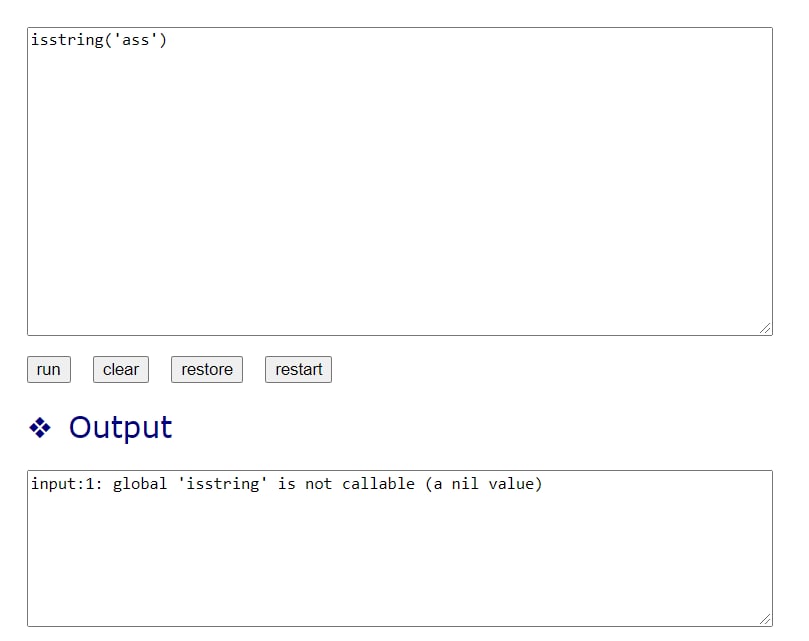Image resolution: width=809 pixels, height=641 pixels.
Task: Click the isstring('ass') code line
Action: point(99,40)
